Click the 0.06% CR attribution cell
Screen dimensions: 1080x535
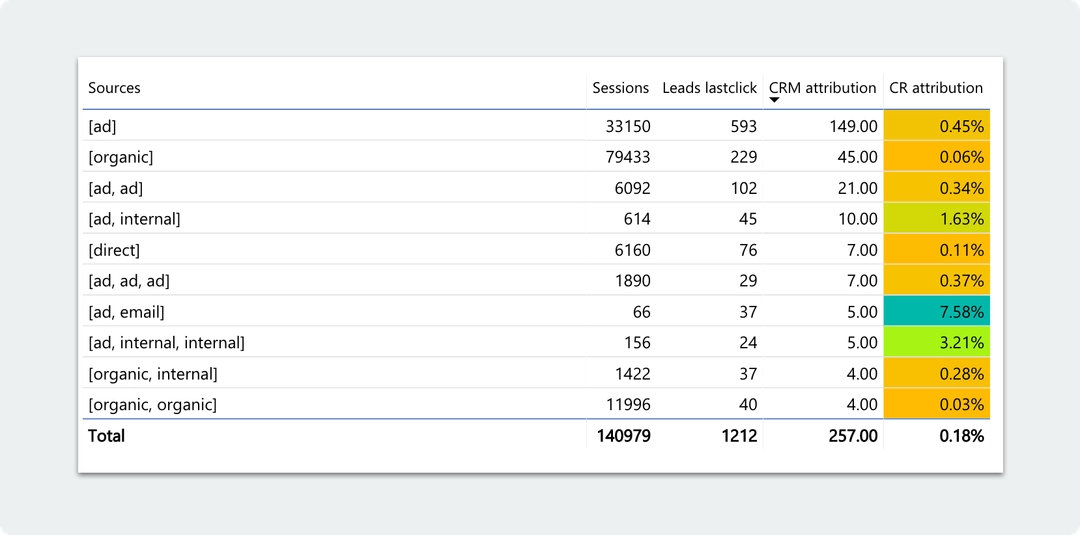[x=937, y=157]
